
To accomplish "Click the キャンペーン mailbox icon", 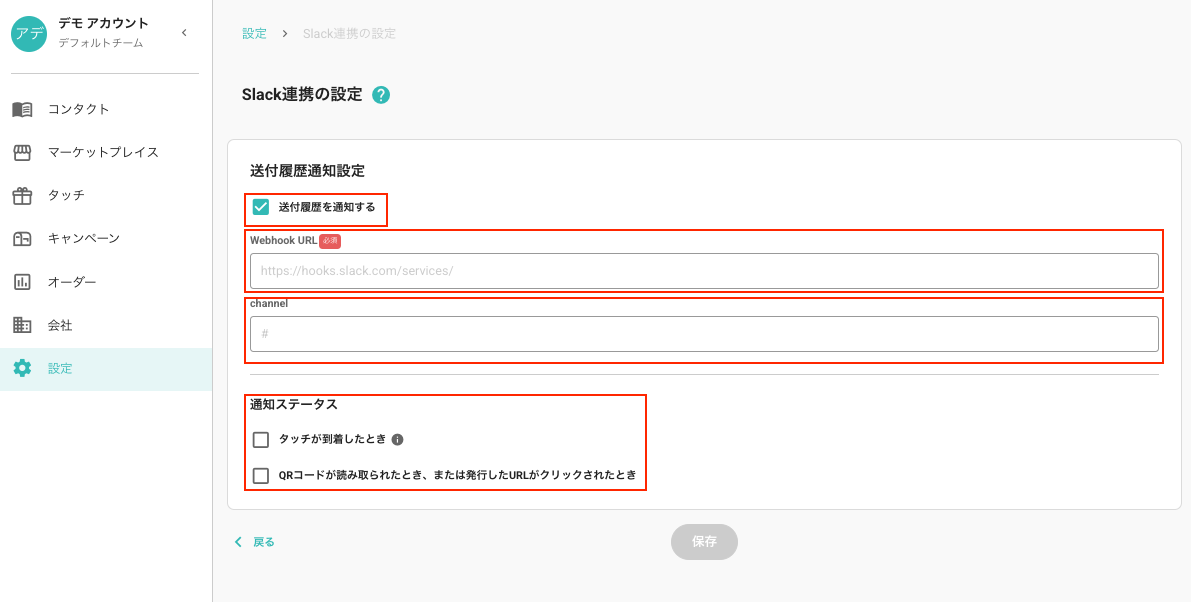I will coord(22,239).
